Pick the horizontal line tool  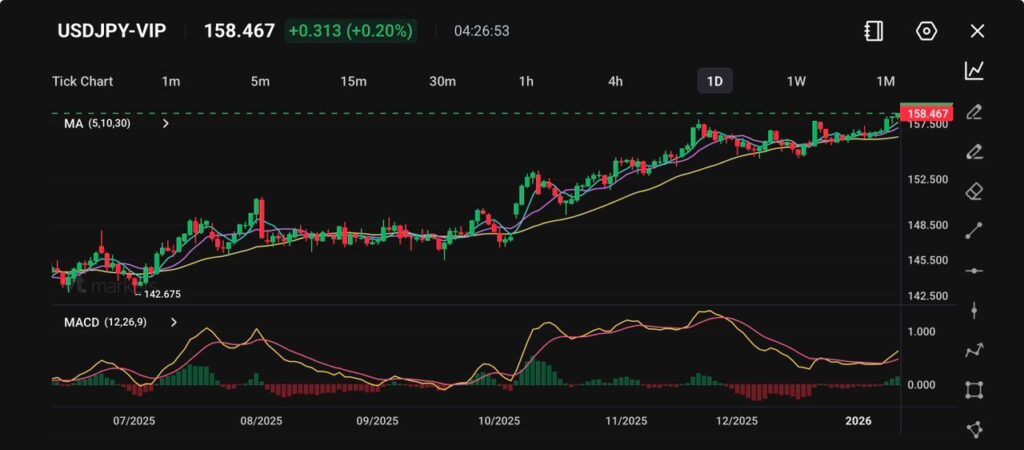pyautogui.click(x=974, y=270)
